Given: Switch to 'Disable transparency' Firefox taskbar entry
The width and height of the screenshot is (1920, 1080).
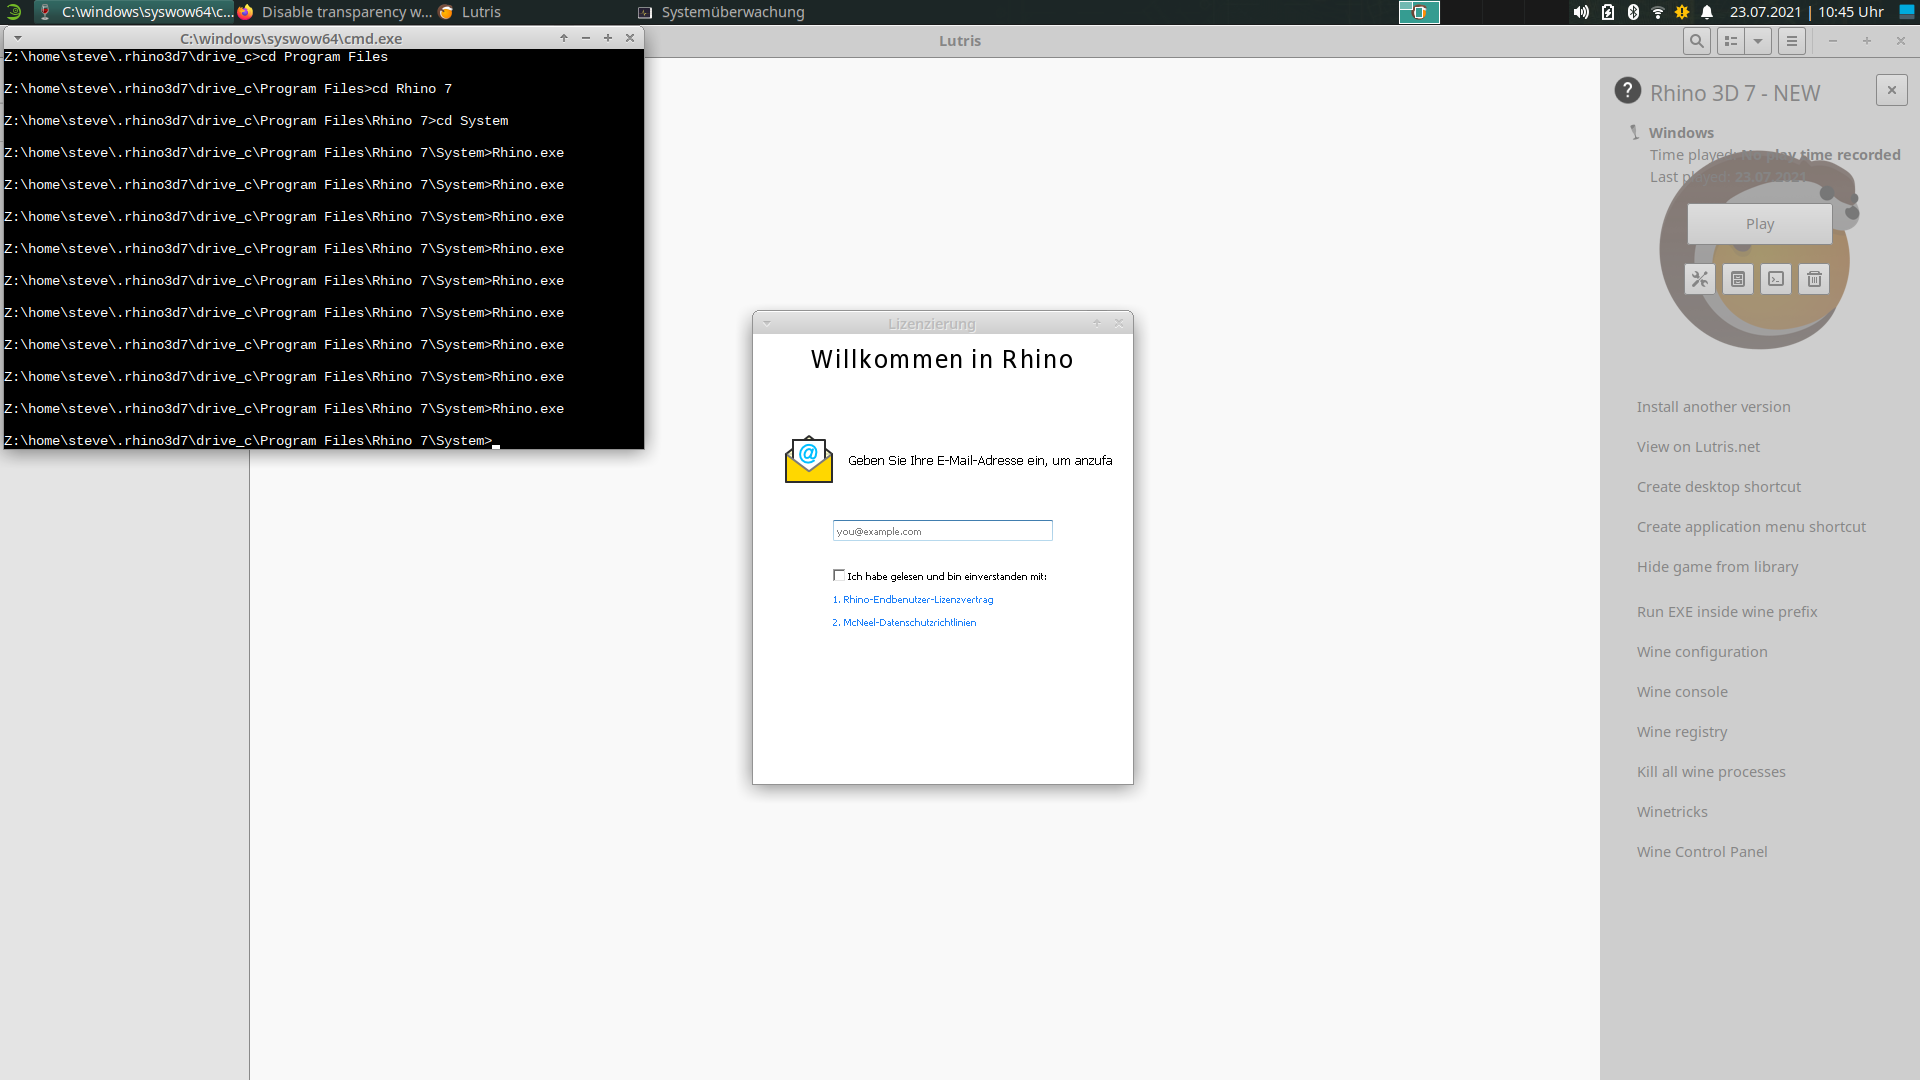Looking at the screenshot, I should (334, 12).
